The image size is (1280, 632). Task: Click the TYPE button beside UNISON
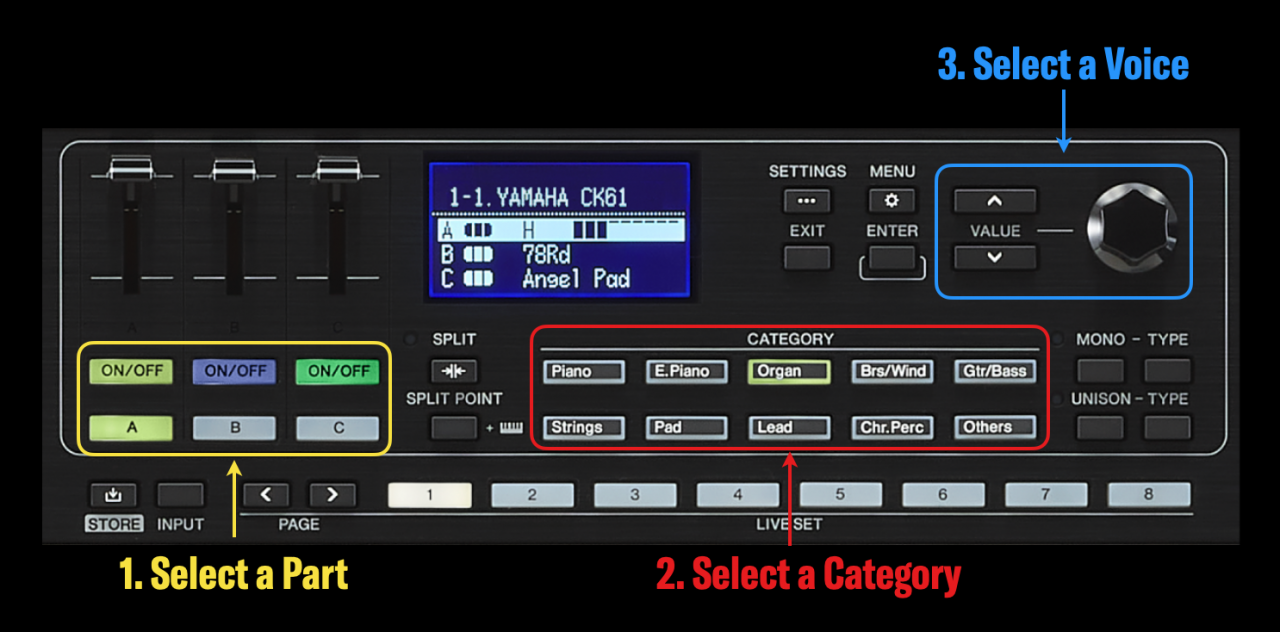pos(1167,428)
